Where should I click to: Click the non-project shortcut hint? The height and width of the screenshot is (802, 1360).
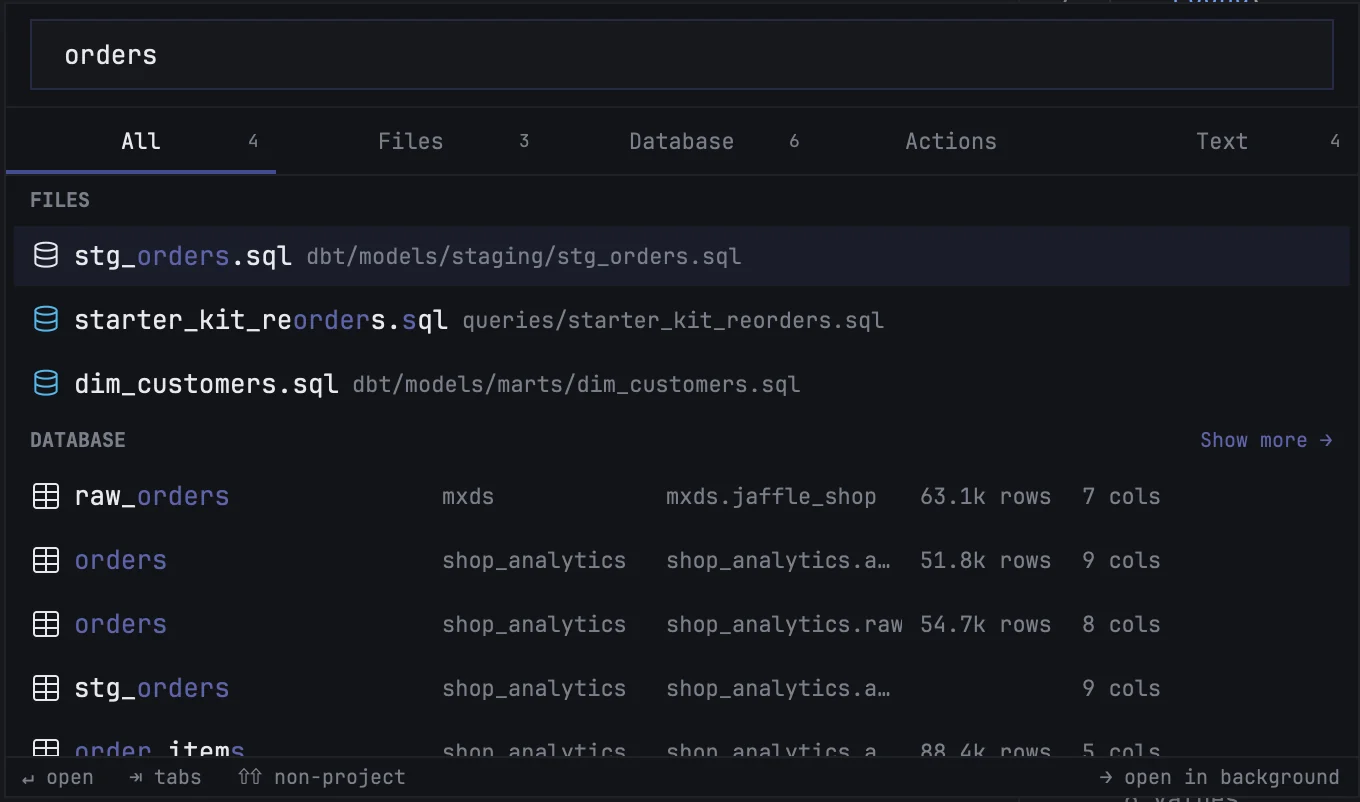(x=322, y=777)
